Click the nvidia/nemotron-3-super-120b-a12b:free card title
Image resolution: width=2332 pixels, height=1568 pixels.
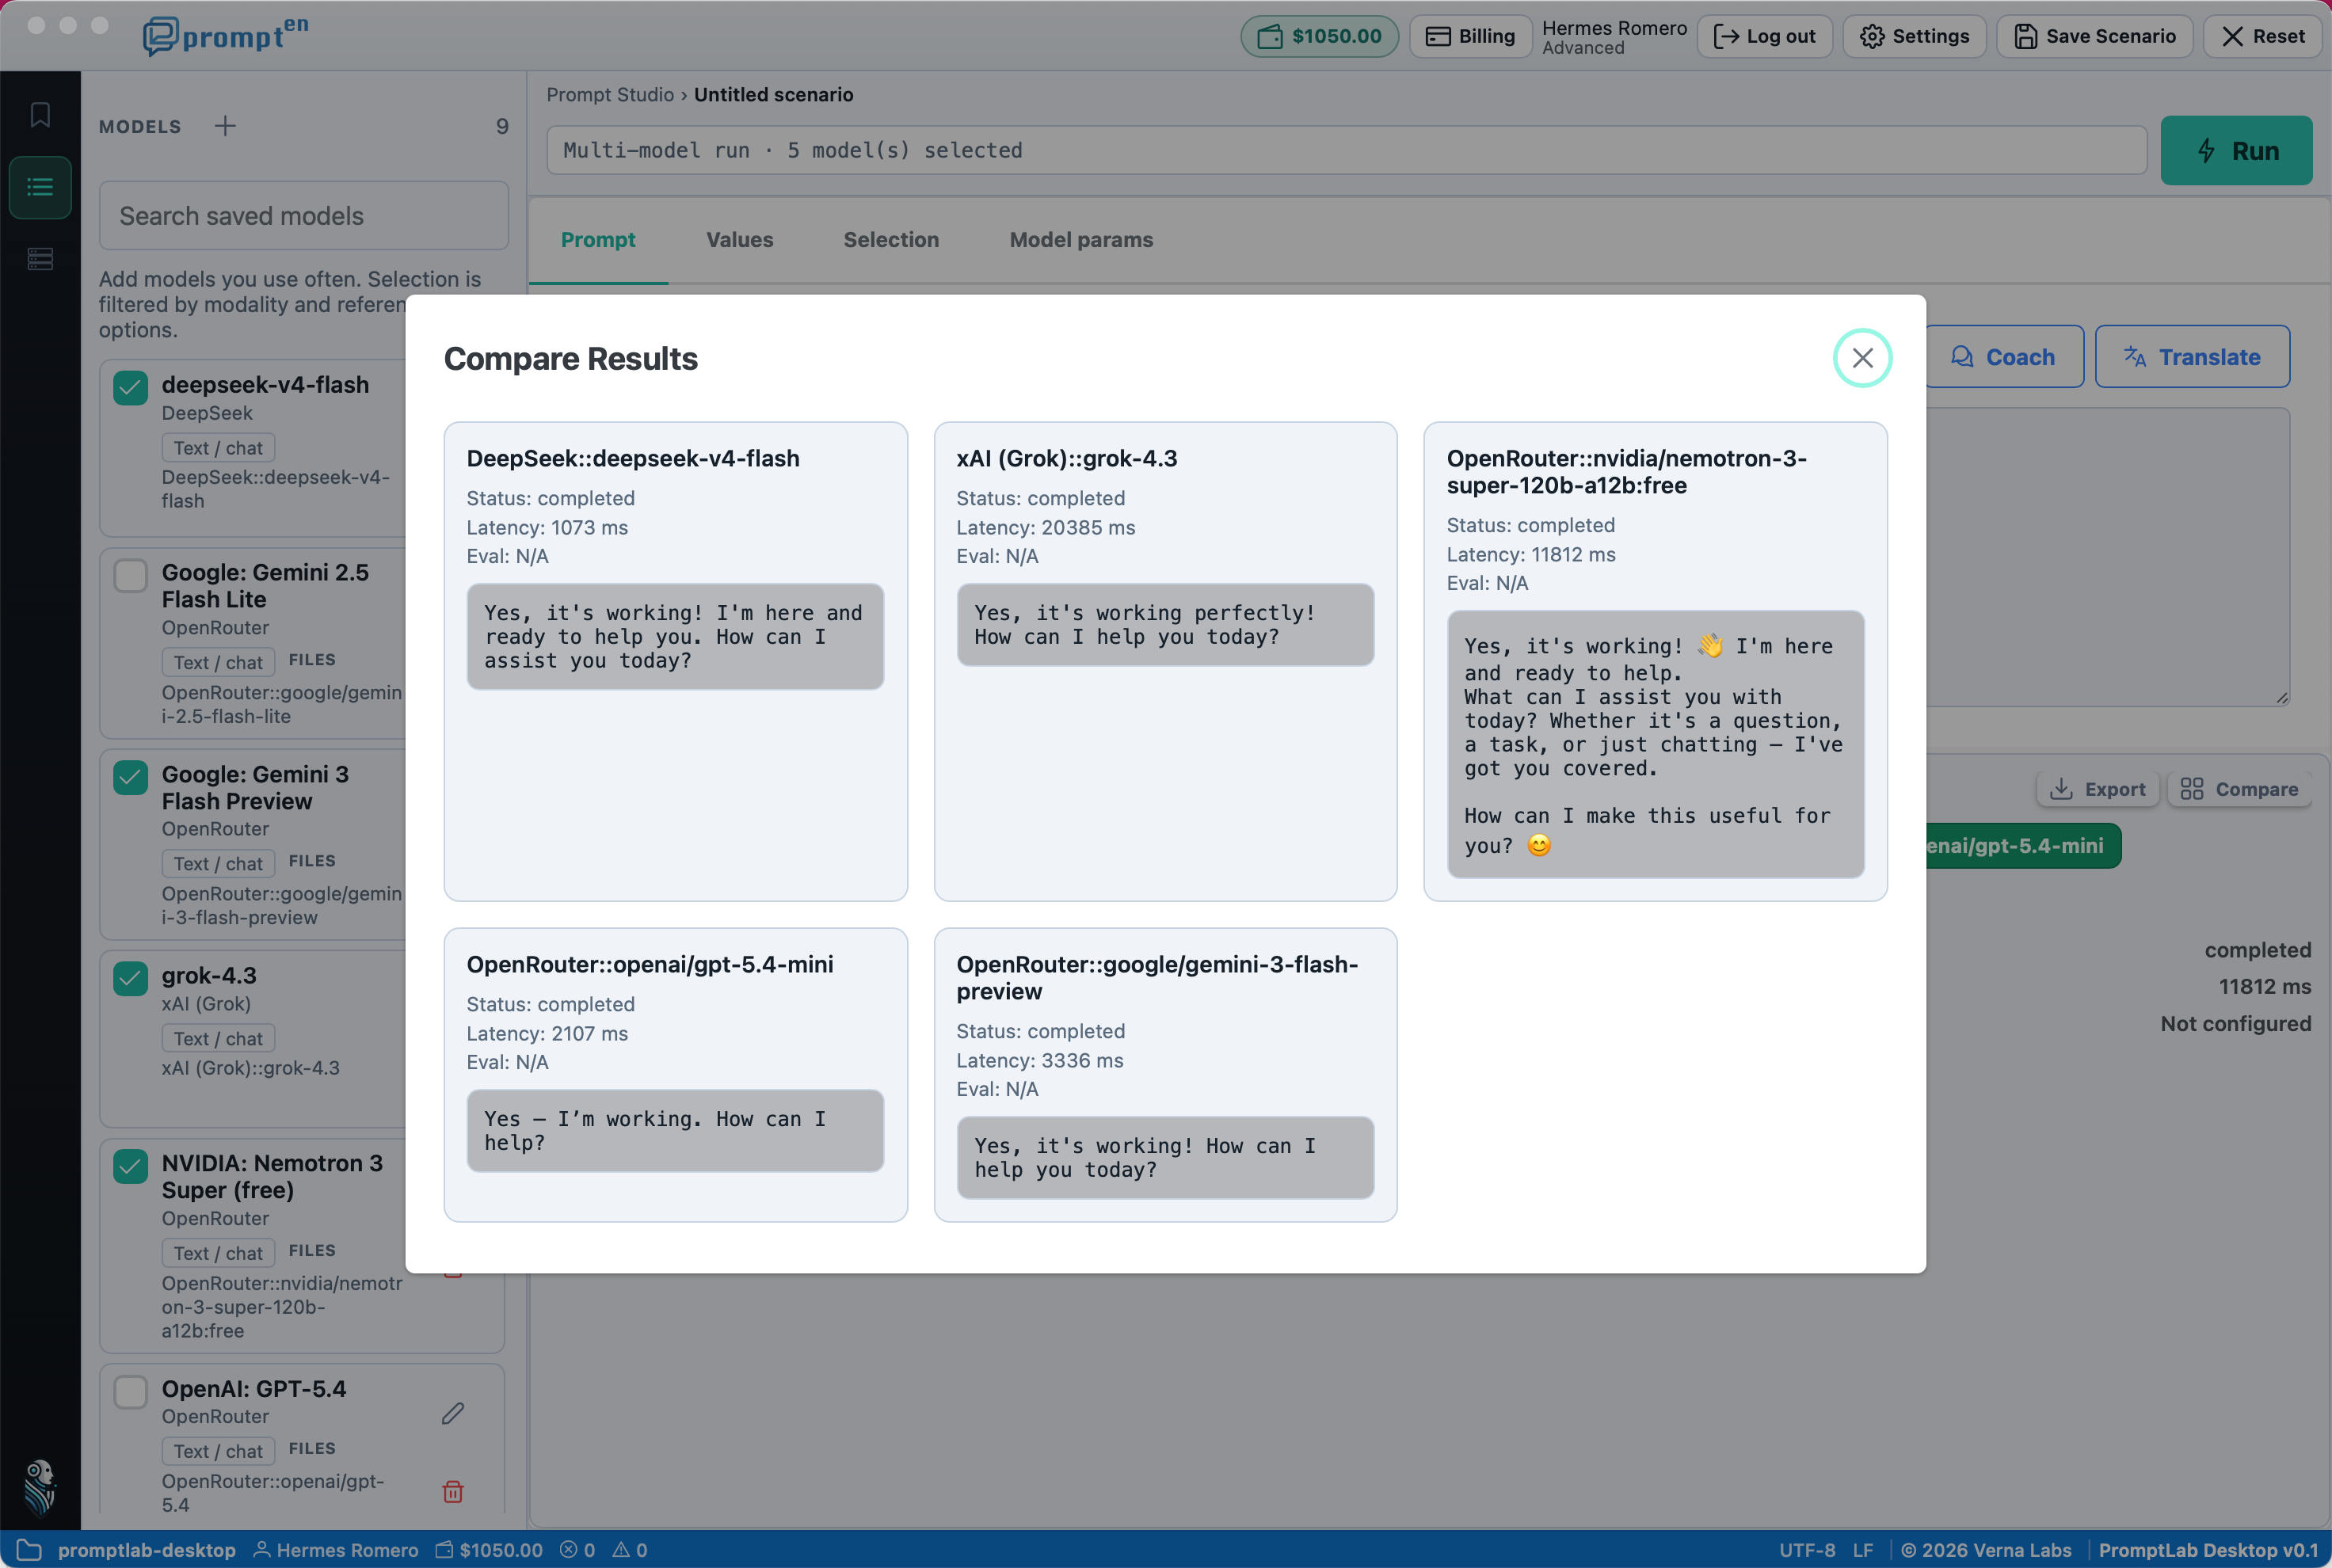click(1626, 472)
